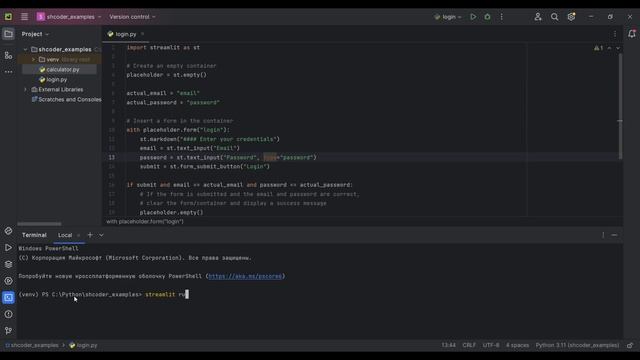Screen dimensions: 640x360
Task: Change the 4 spaces indent setting
Action: point(517,345)
